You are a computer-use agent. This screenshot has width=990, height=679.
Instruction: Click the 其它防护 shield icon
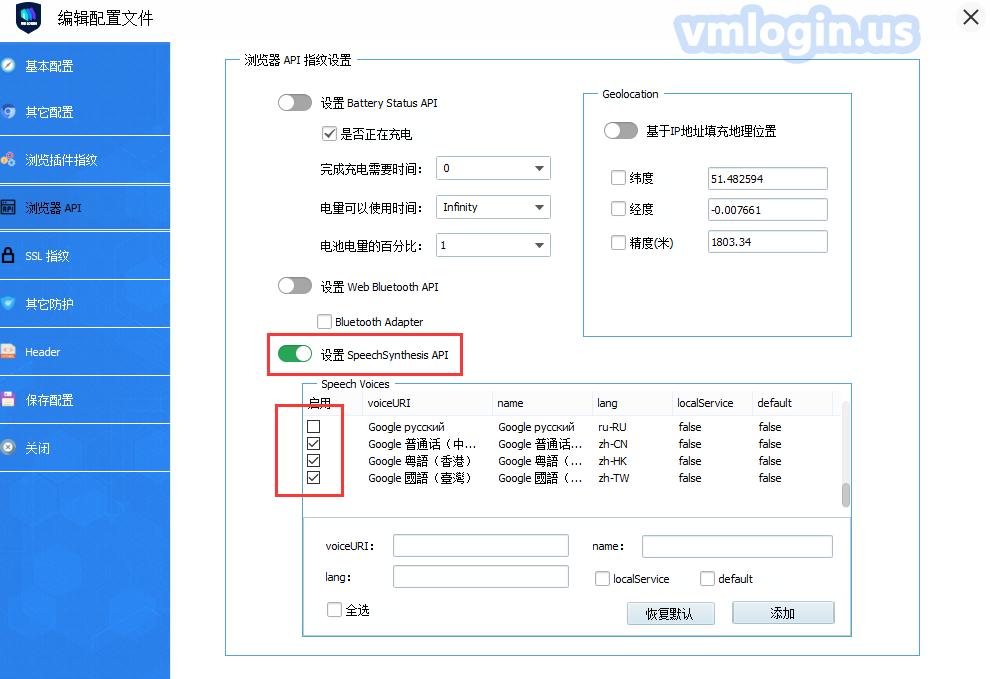[9, 303]
